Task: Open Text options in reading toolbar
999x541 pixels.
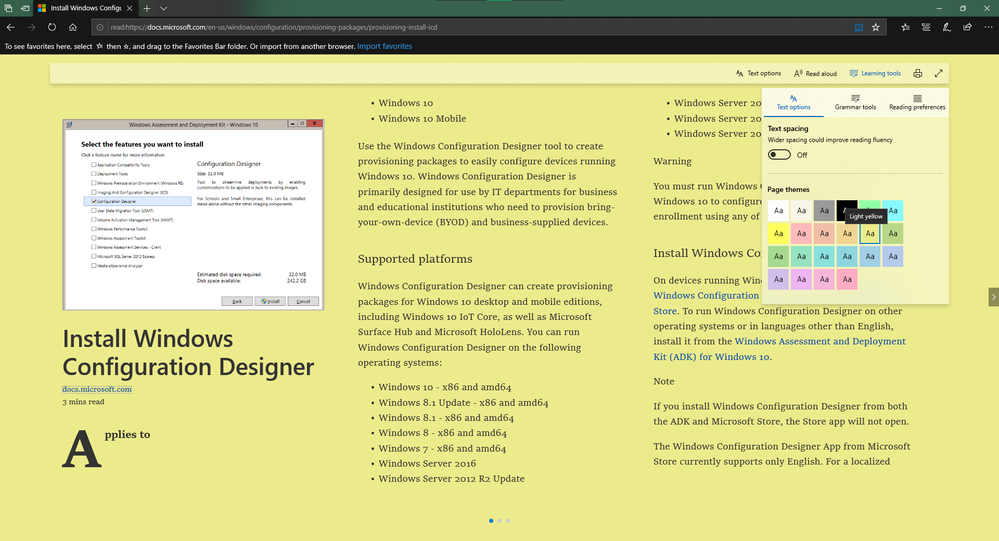Action: (x=758, y=73)
